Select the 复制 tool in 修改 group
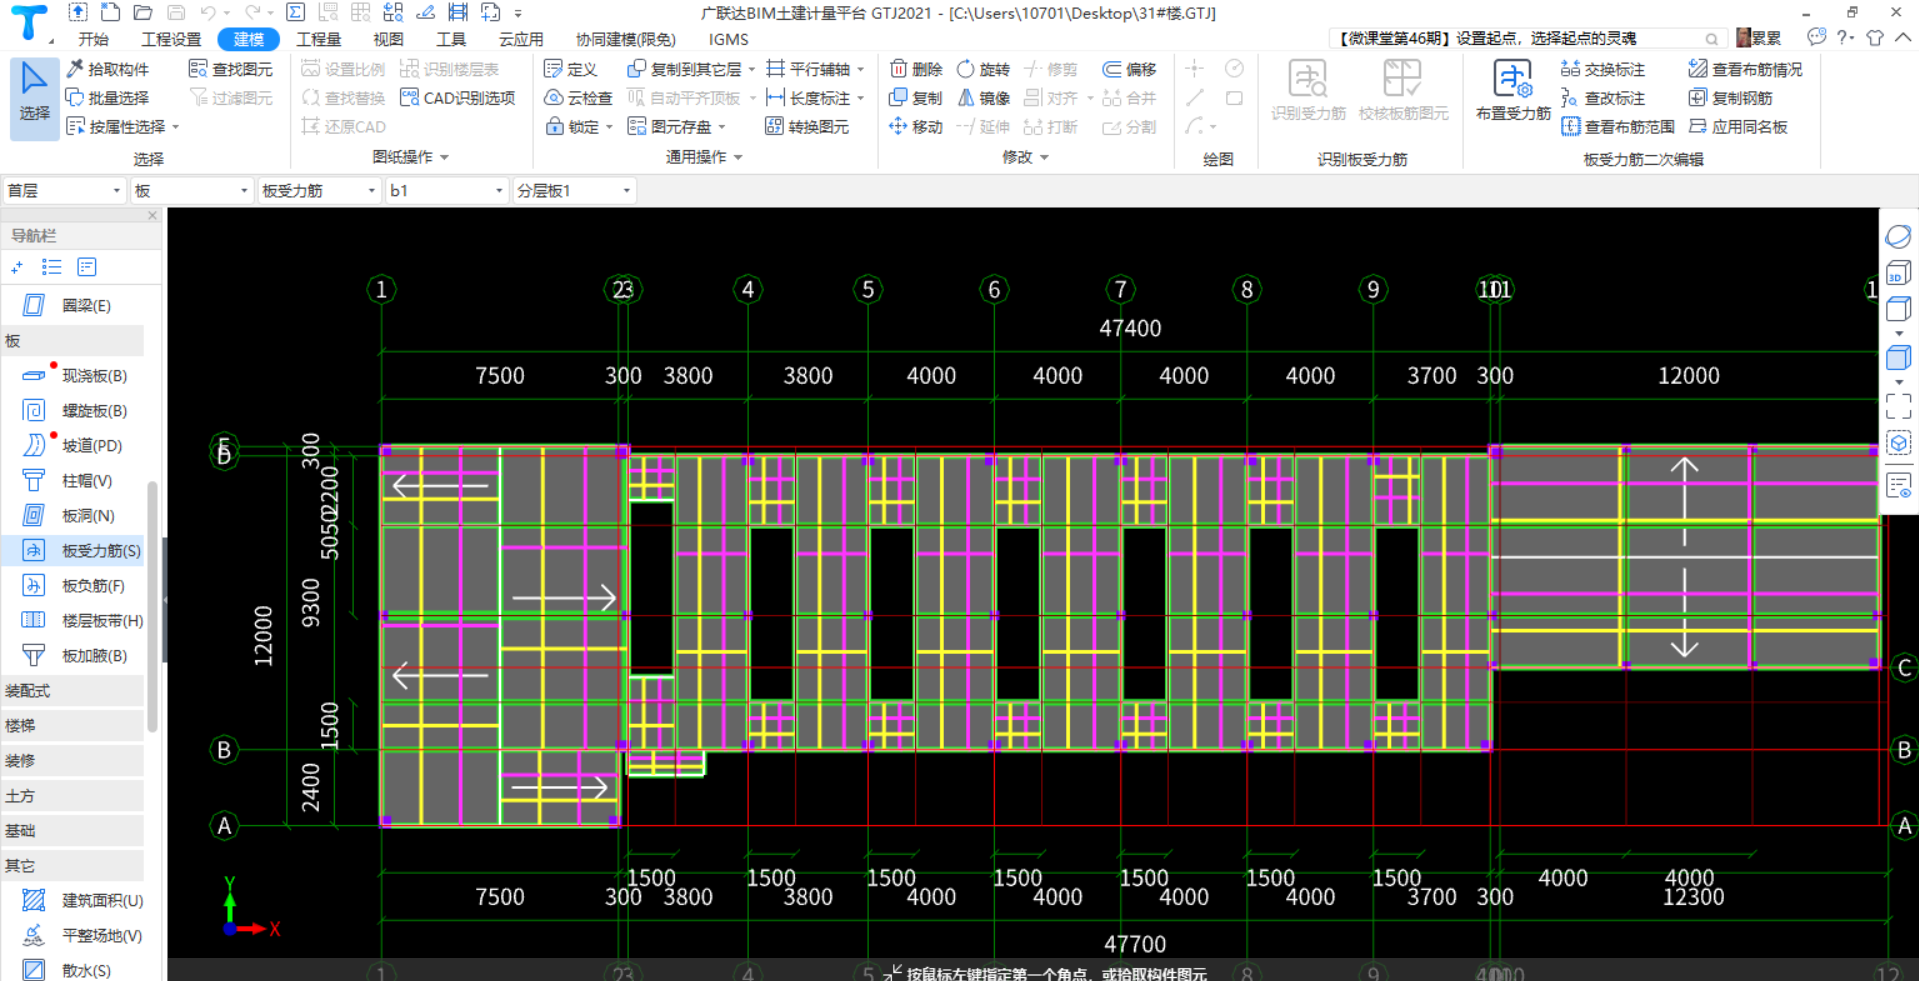 click(x=916, y=98)
